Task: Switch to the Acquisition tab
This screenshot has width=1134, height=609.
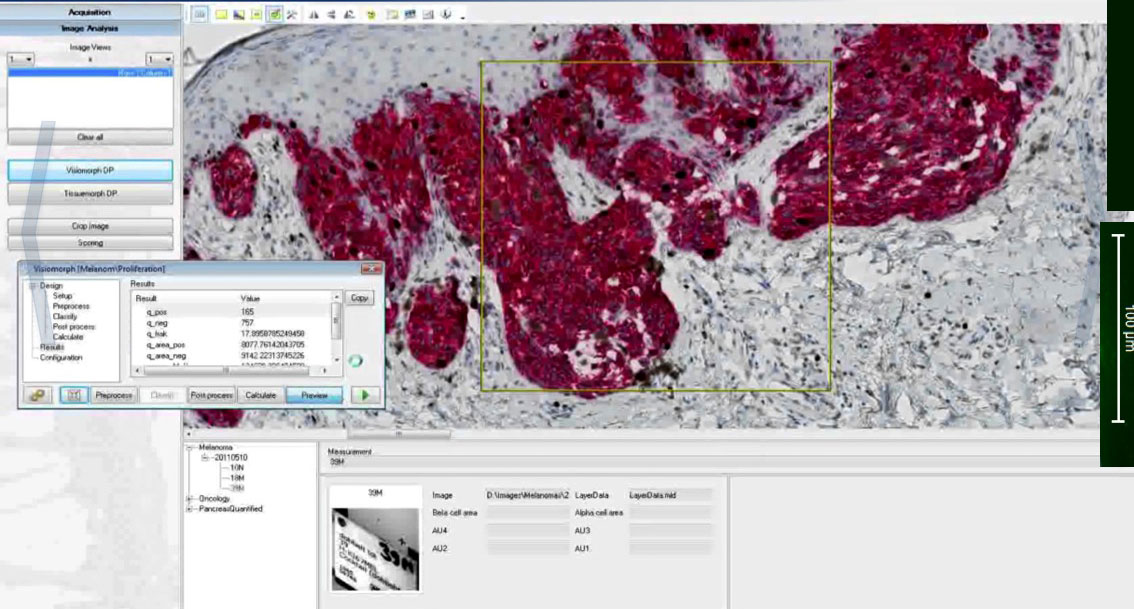Action: (90, 12)
